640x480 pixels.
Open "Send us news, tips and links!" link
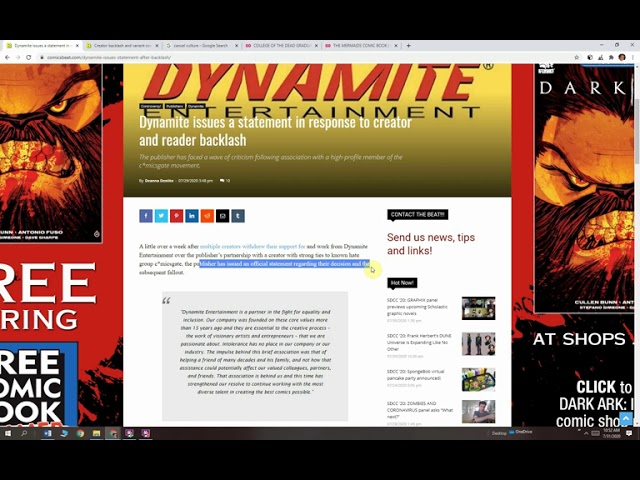point(430,244)
